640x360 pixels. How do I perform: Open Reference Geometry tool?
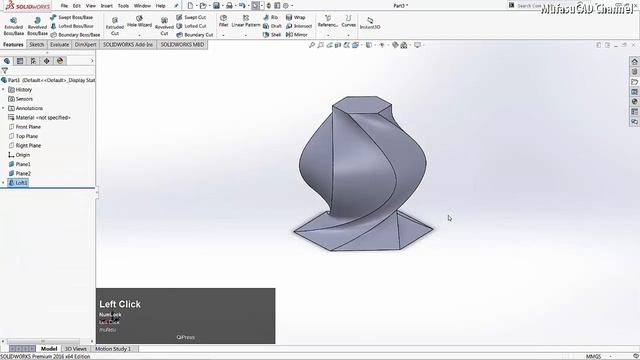(328, 21)
